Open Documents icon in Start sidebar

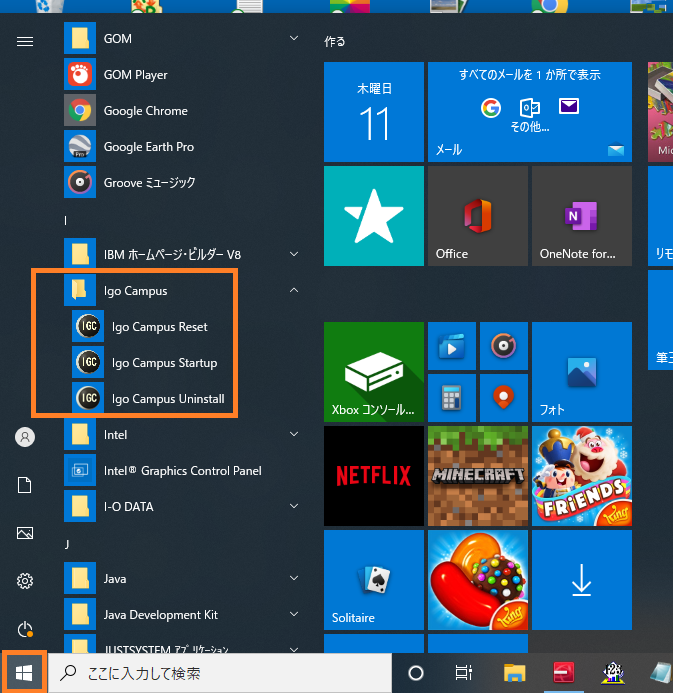coord(25,485)
